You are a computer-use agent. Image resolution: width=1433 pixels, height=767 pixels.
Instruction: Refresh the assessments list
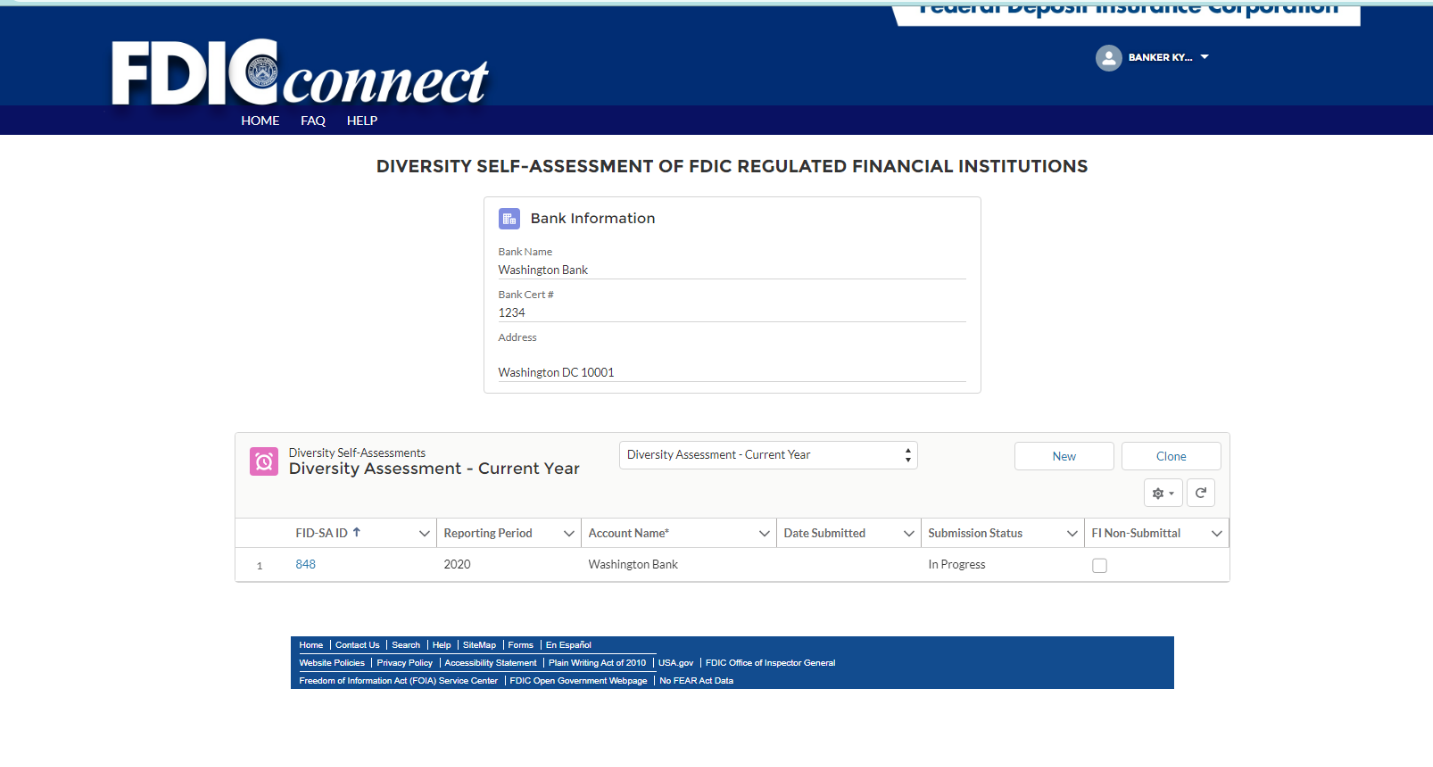point(1201,493)
